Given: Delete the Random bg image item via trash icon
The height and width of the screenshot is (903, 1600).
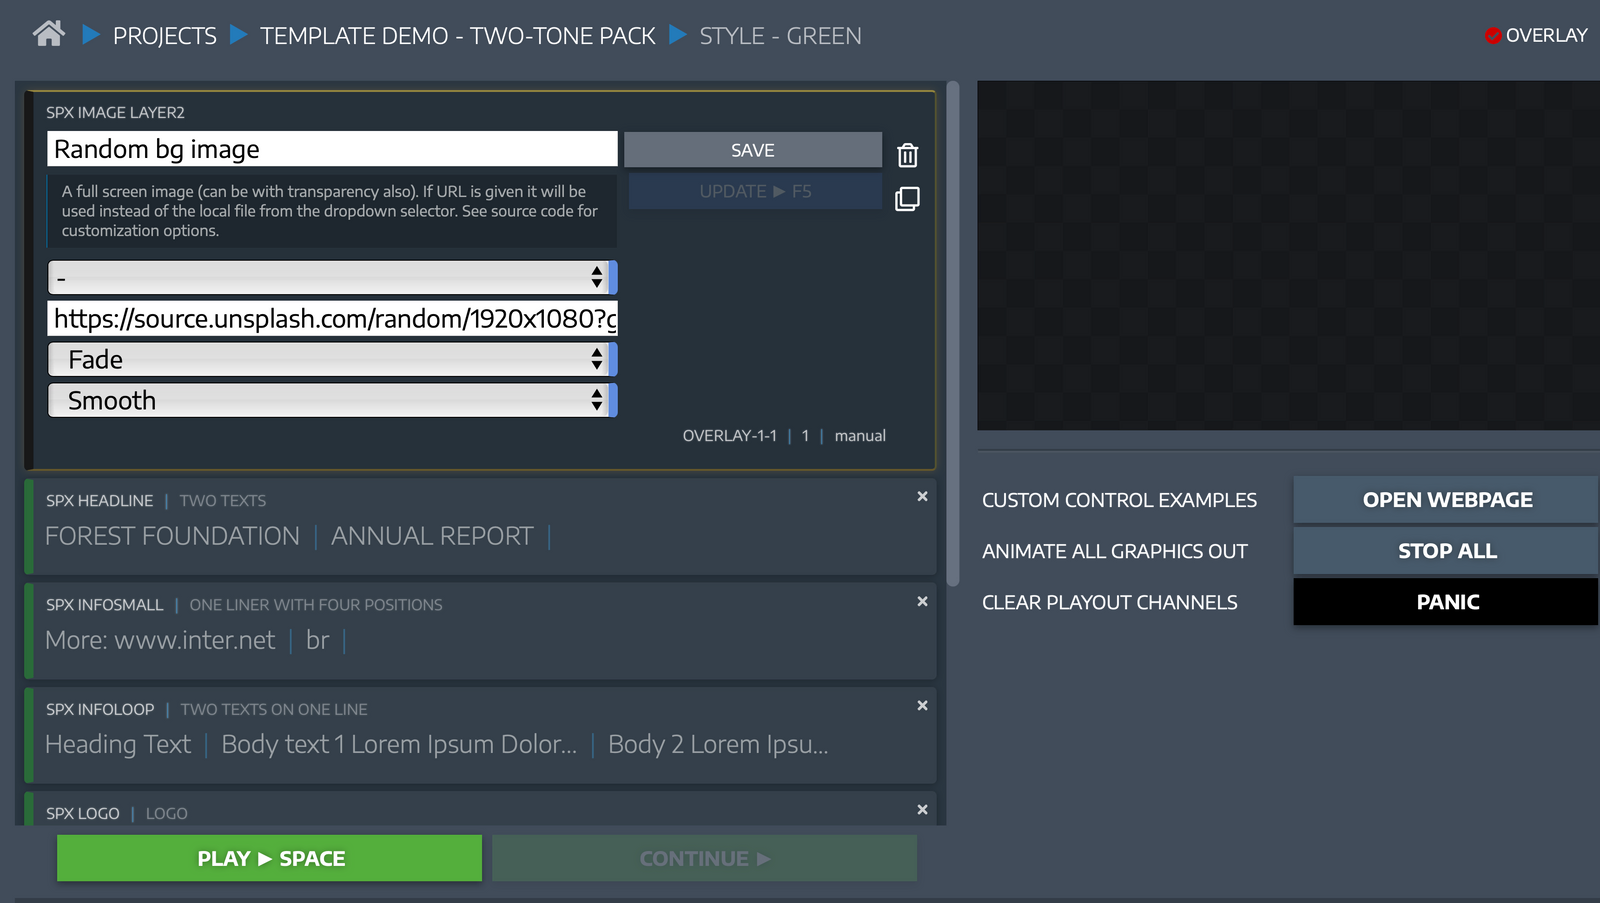Looking at the screenshot, I should click(x=907, y=155).
